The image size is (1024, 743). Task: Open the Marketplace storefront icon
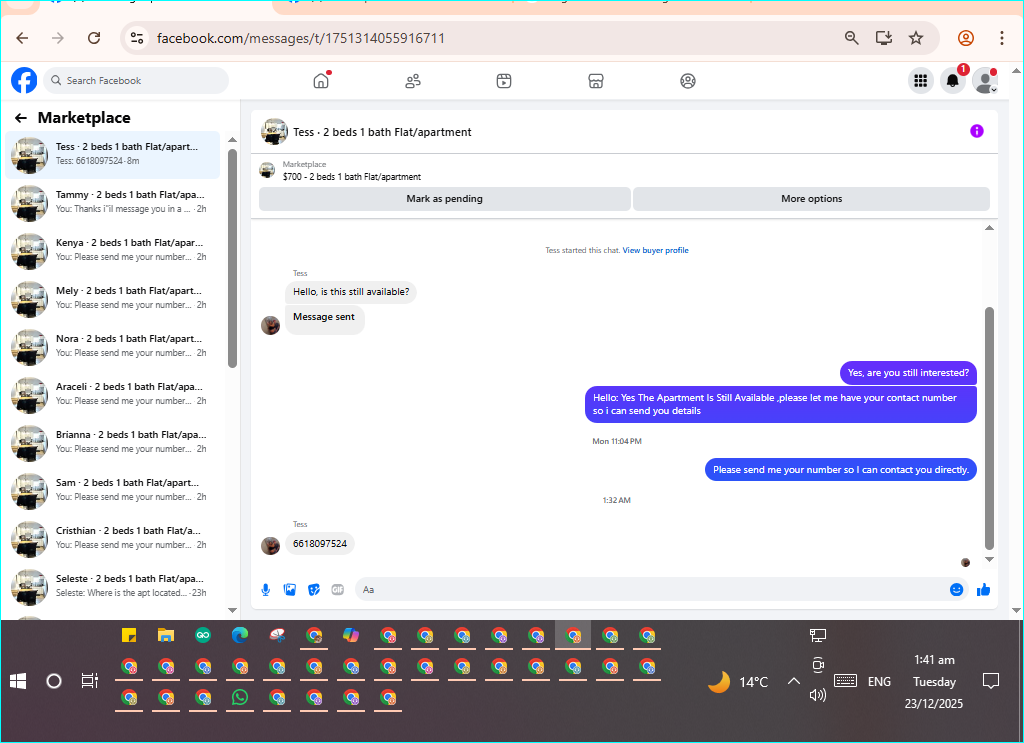(596, 81)
